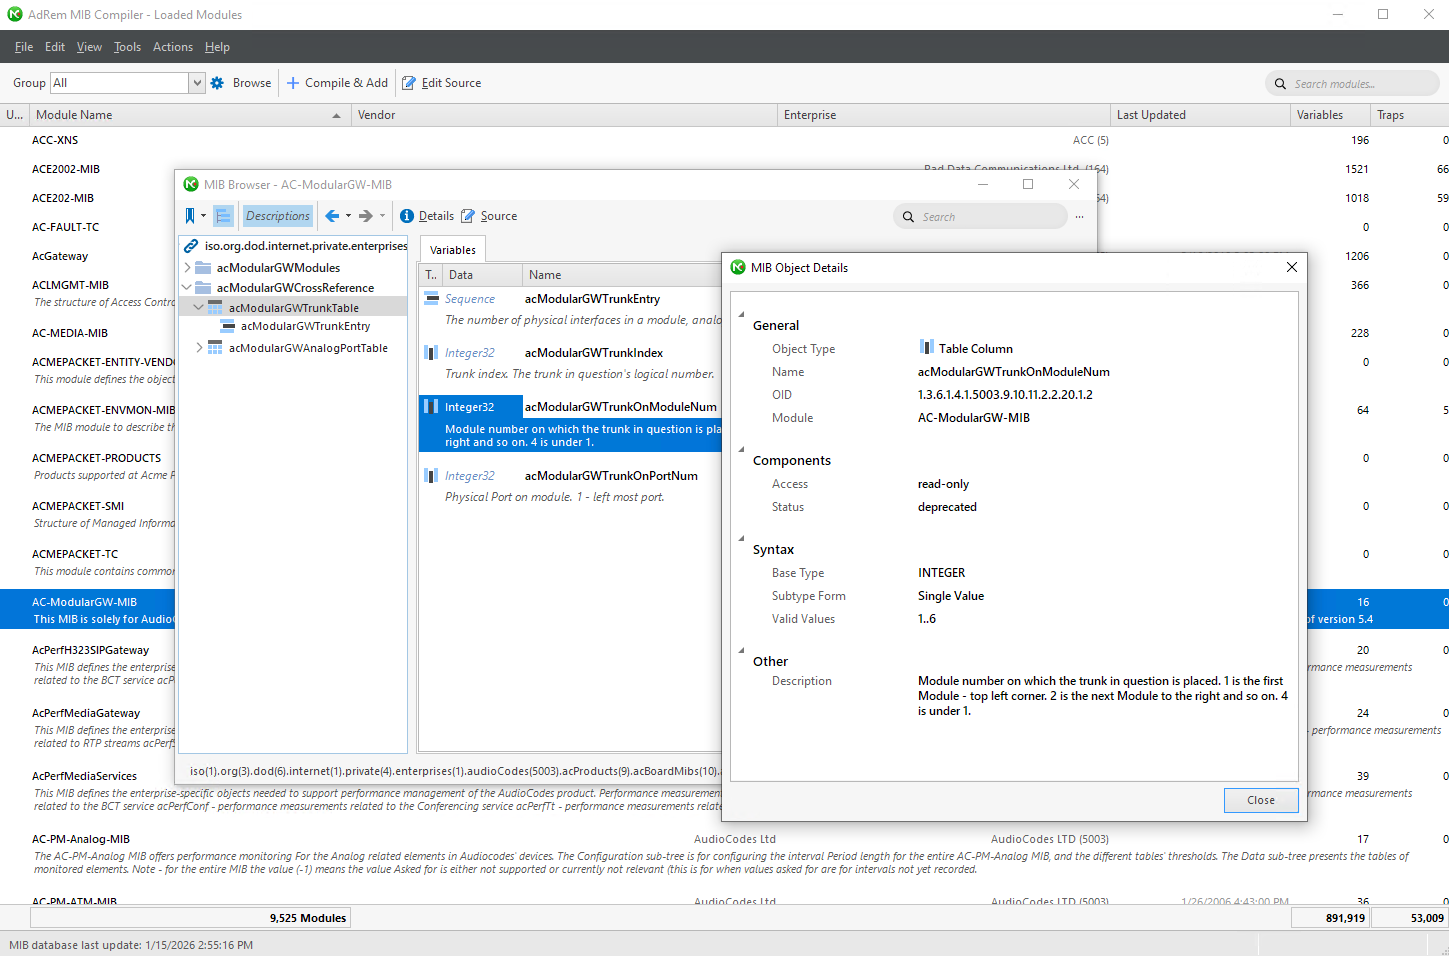Expand the acModularGWModules tree node

(187, 268)
